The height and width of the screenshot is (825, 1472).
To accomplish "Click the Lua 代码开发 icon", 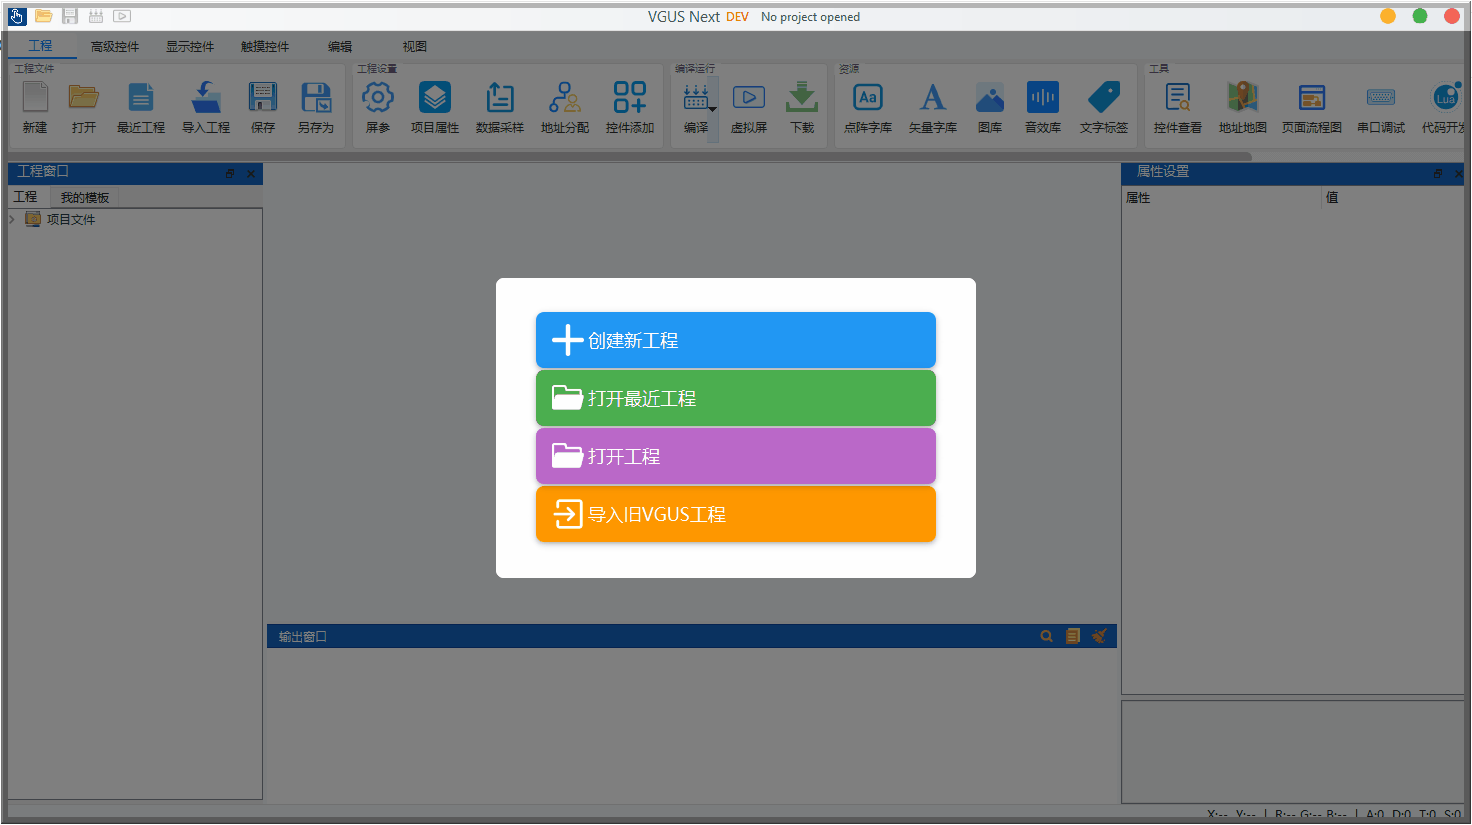I will [x=1446, y=97].
